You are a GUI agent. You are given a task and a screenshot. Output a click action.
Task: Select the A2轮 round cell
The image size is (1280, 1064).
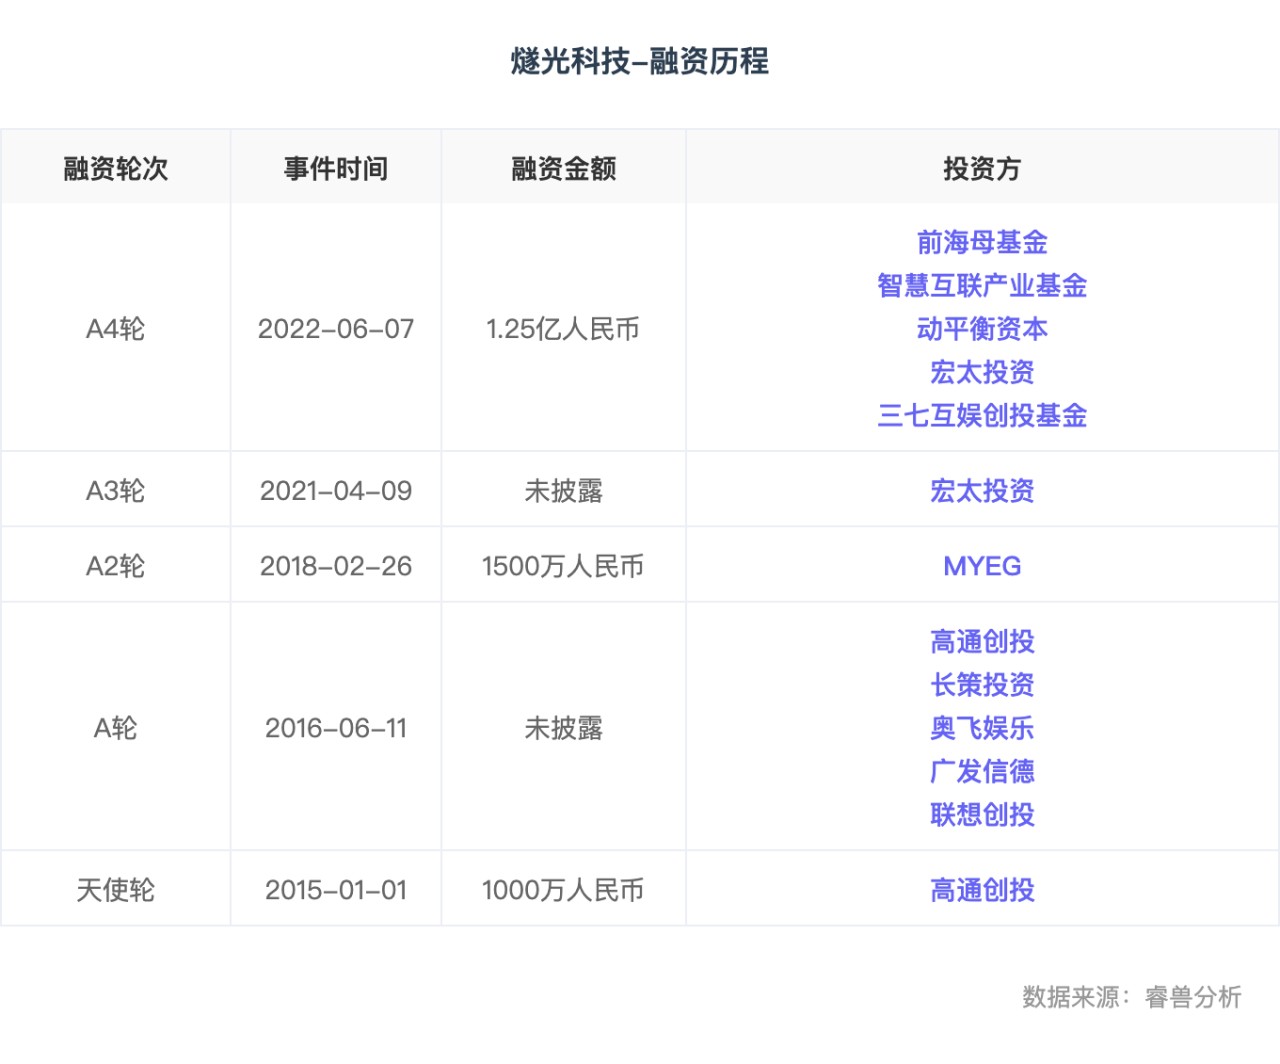pyautogui.click(x=116, y=566)
